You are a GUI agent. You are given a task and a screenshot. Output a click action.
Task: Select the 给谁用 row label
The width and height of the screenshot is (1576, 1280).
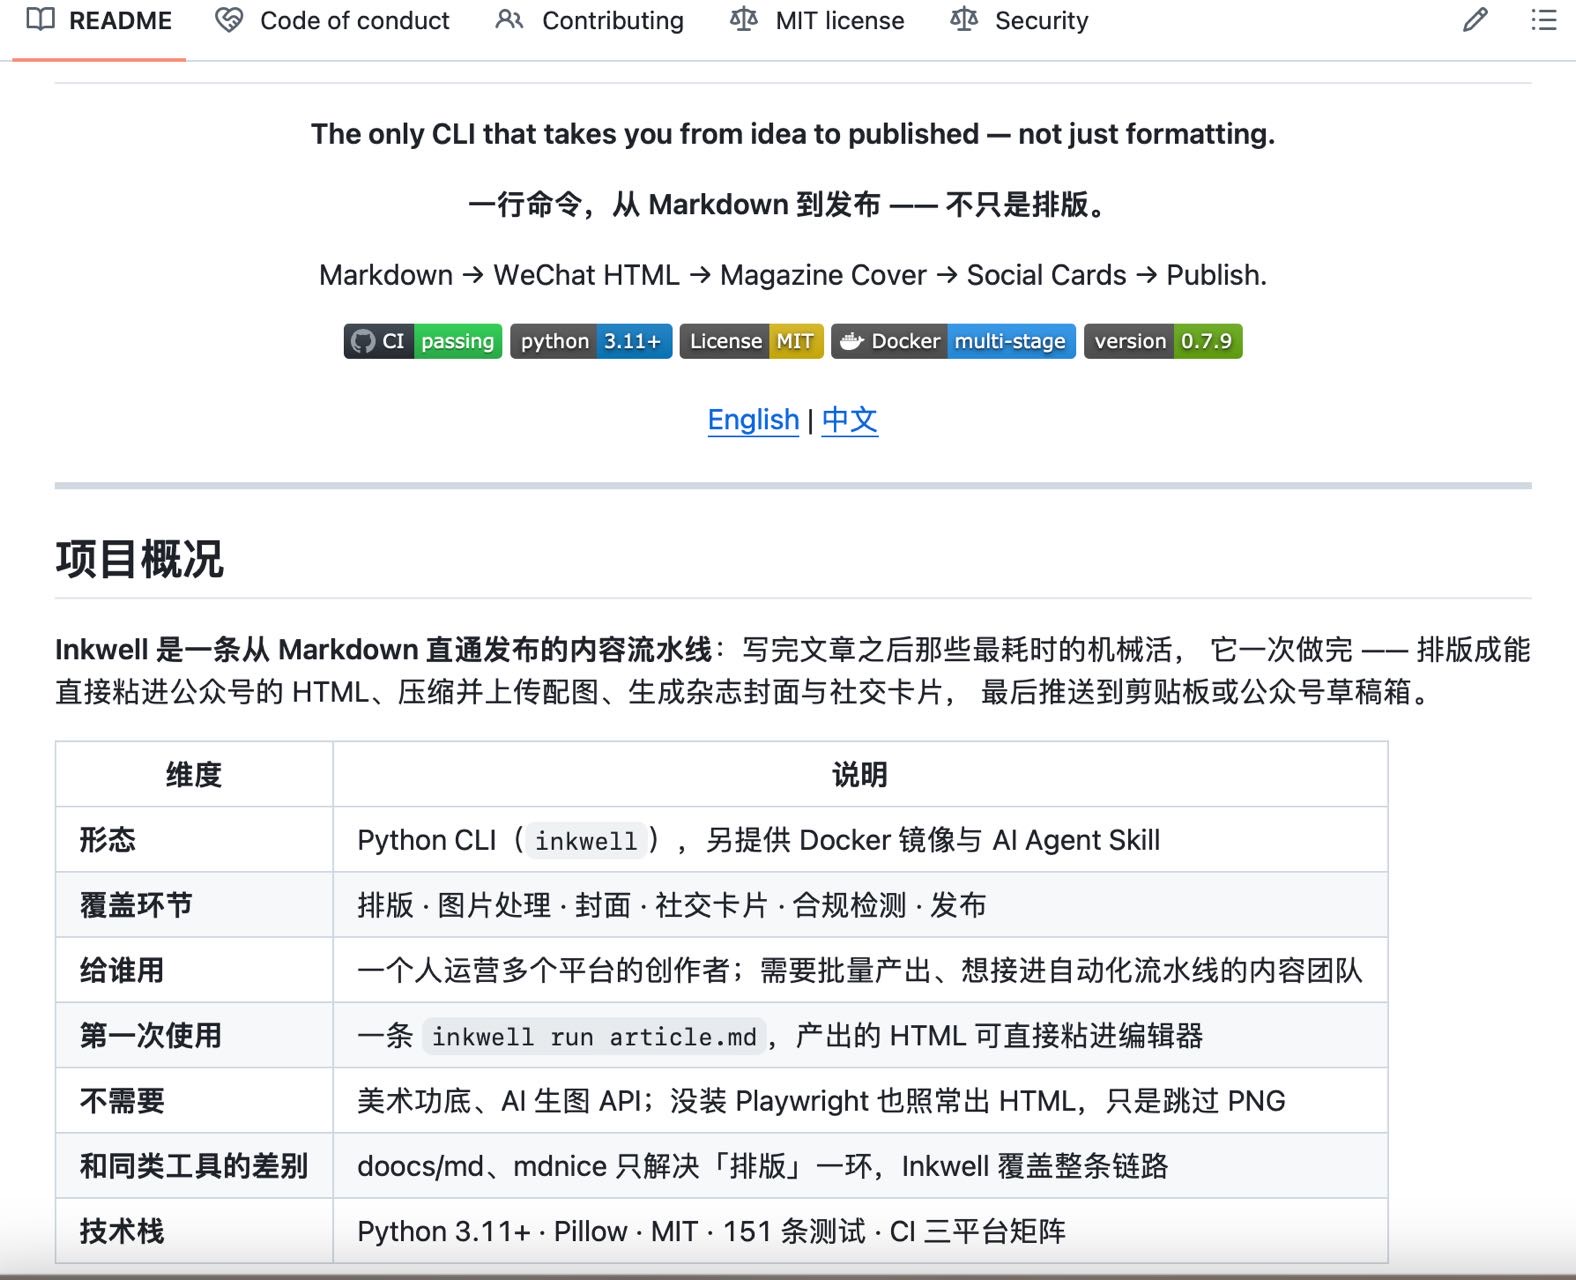click(122, 970)
